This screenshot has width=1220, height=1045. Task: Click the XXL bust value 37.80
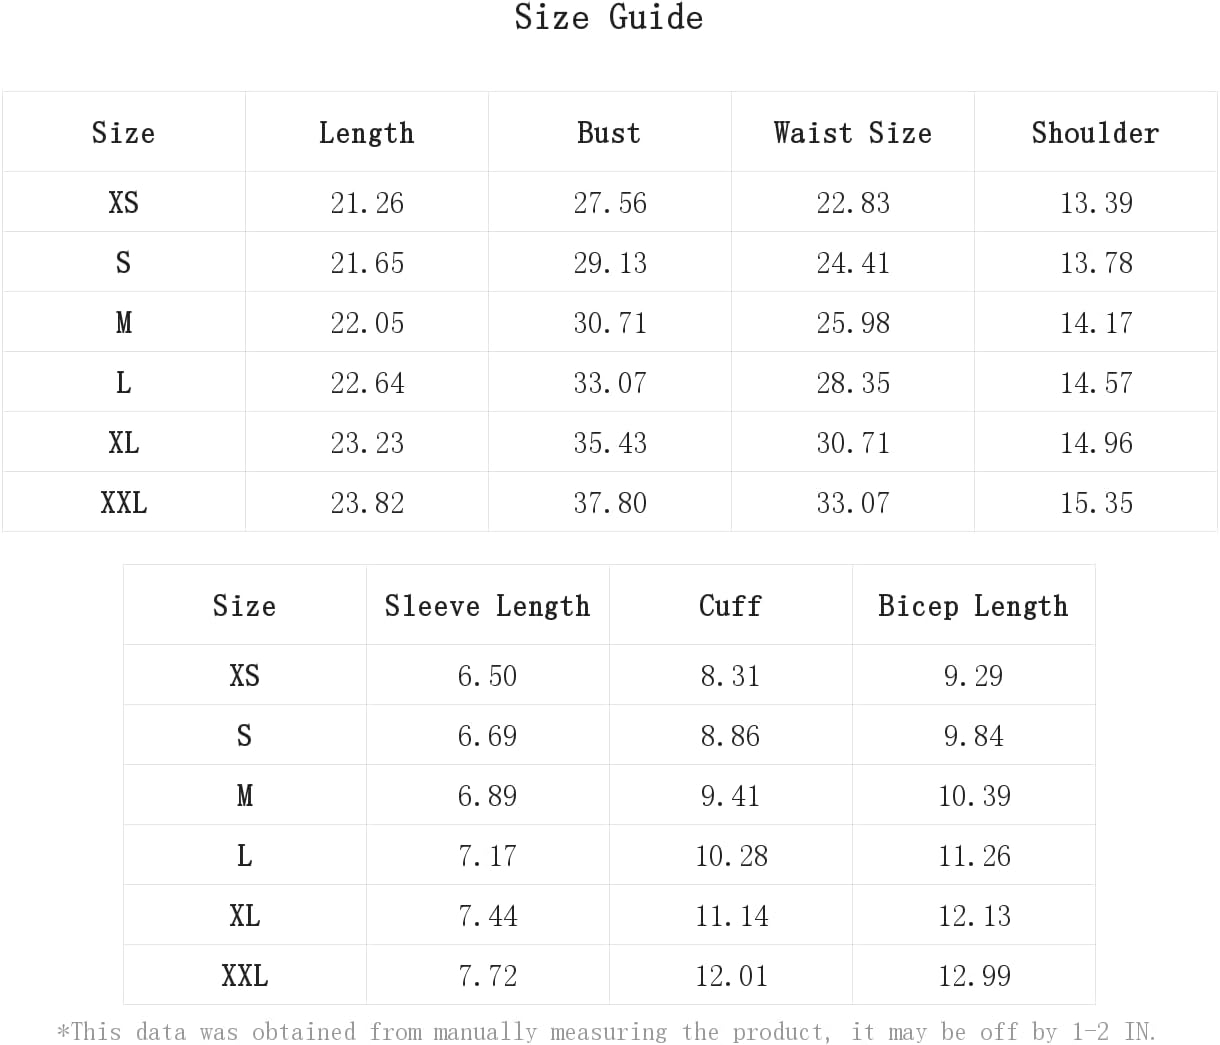[x=610, y=502]
